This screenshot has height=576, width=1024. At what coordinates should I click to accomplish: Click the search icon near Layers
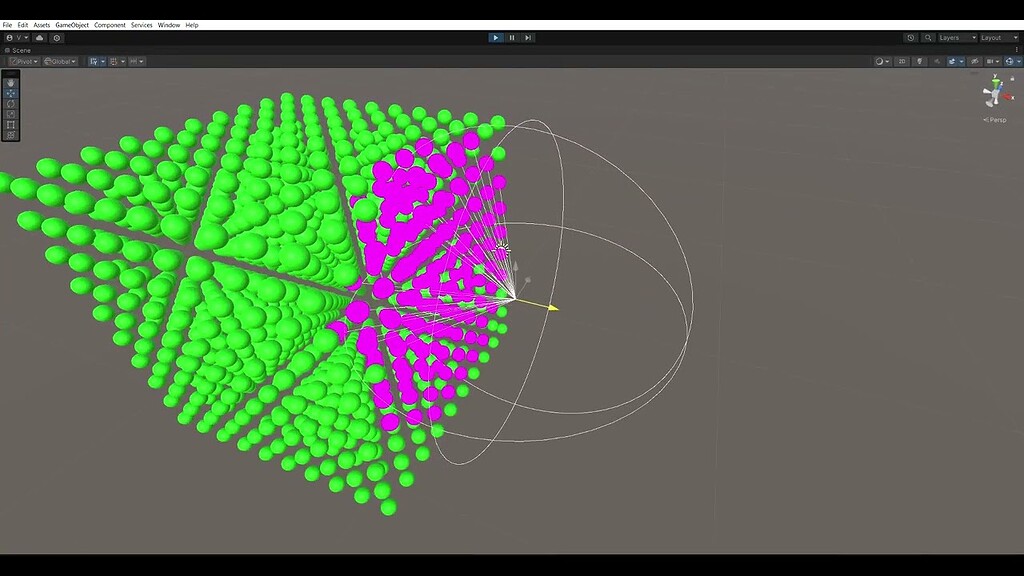pyautogui.click(x=928, y=37)
